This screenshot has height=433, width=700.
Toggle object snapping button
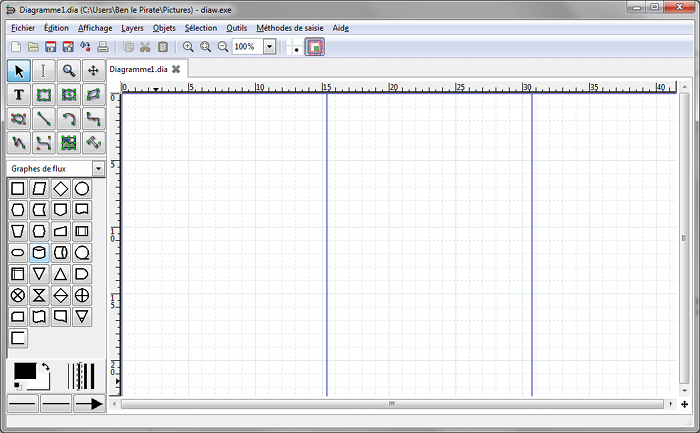(x=315, y=47)
